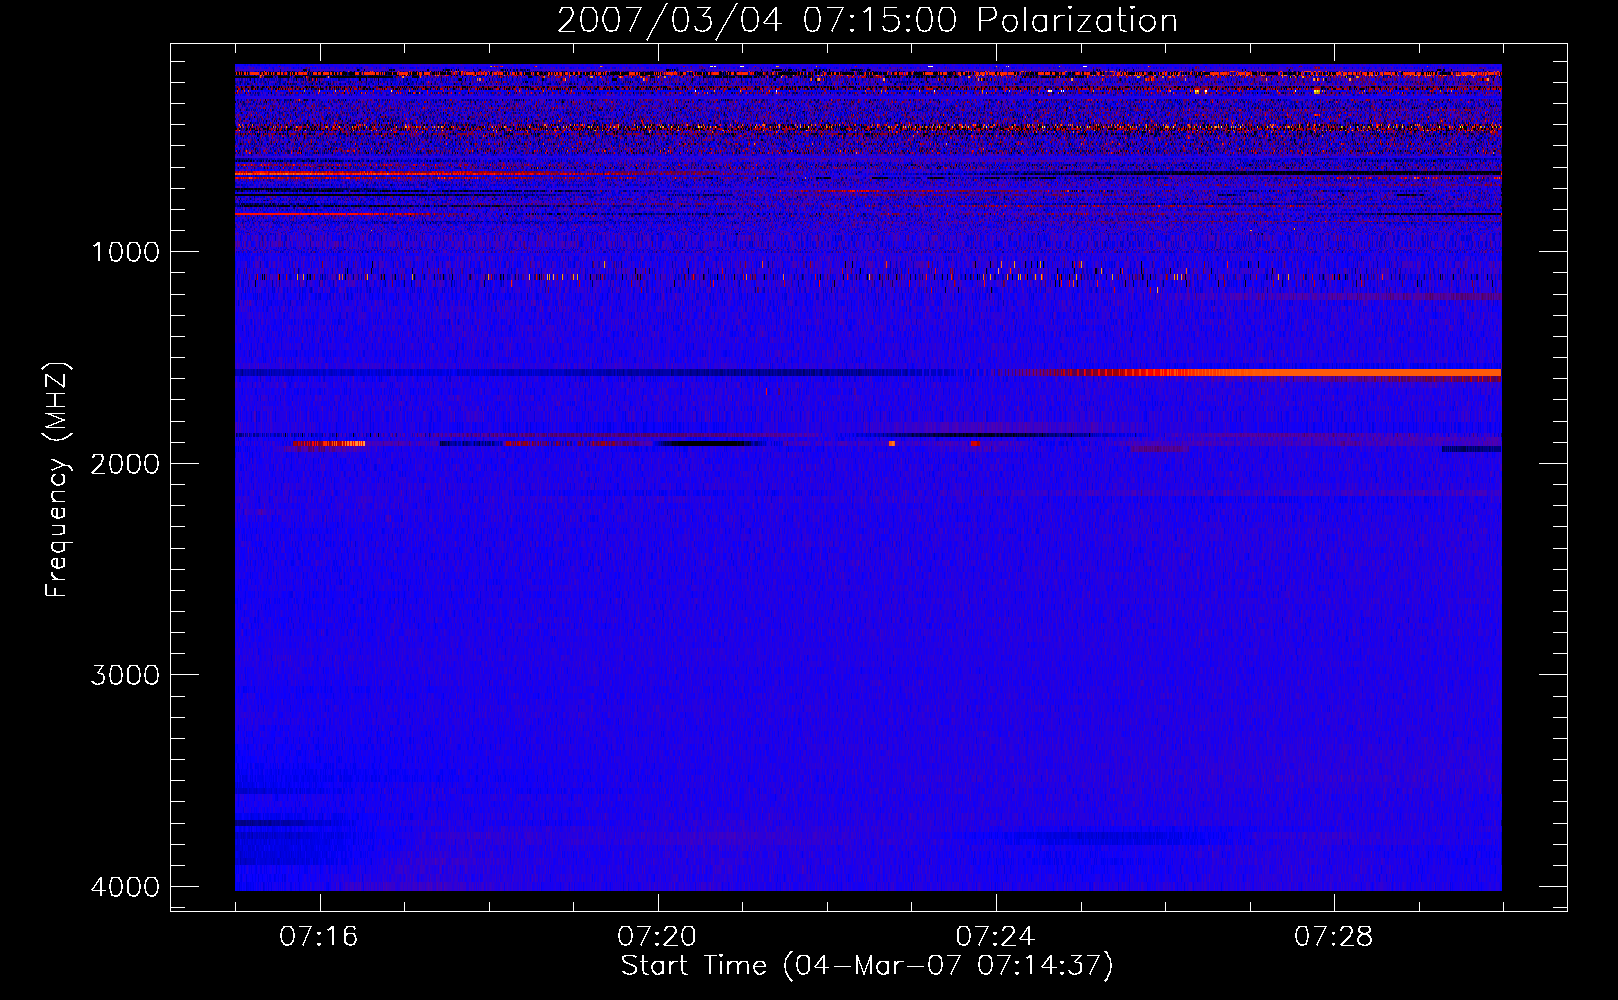Click the '07:20' time axis label

(x=657, y=937)
